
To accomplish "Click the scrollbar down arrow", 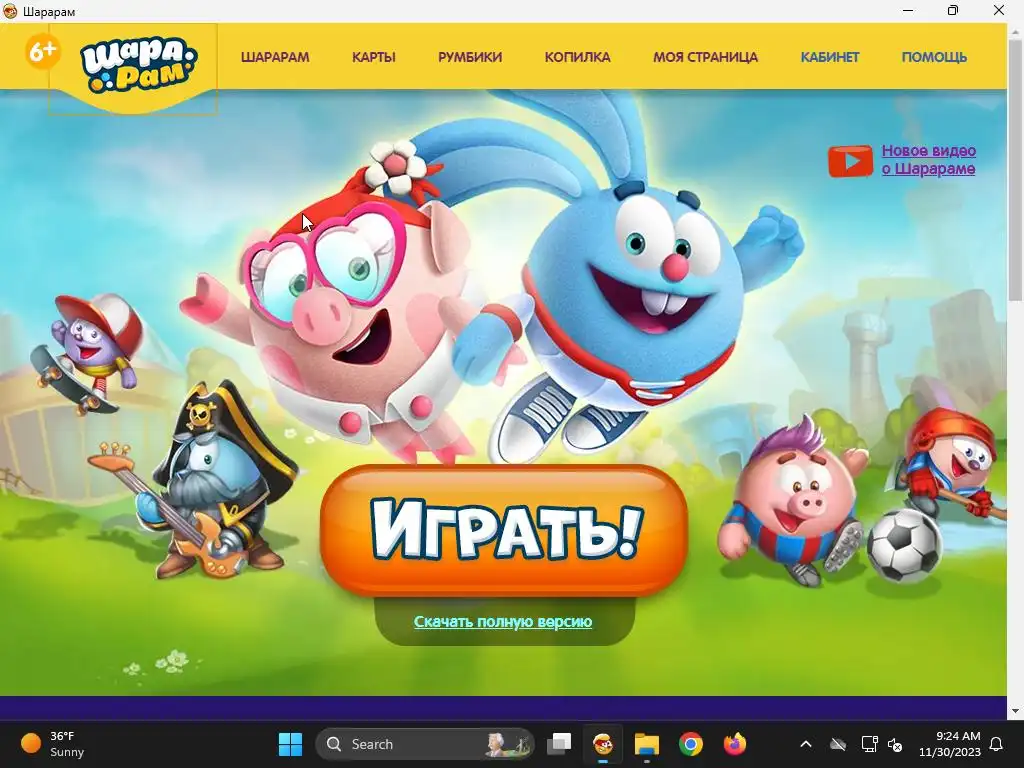I will click(x=1016, y=711).
